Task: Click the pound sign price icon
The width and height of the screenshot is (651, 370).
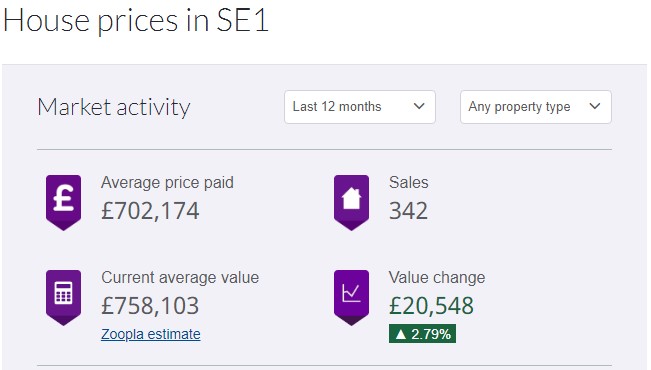Action: pyautogui.click(x=64, y=203)
